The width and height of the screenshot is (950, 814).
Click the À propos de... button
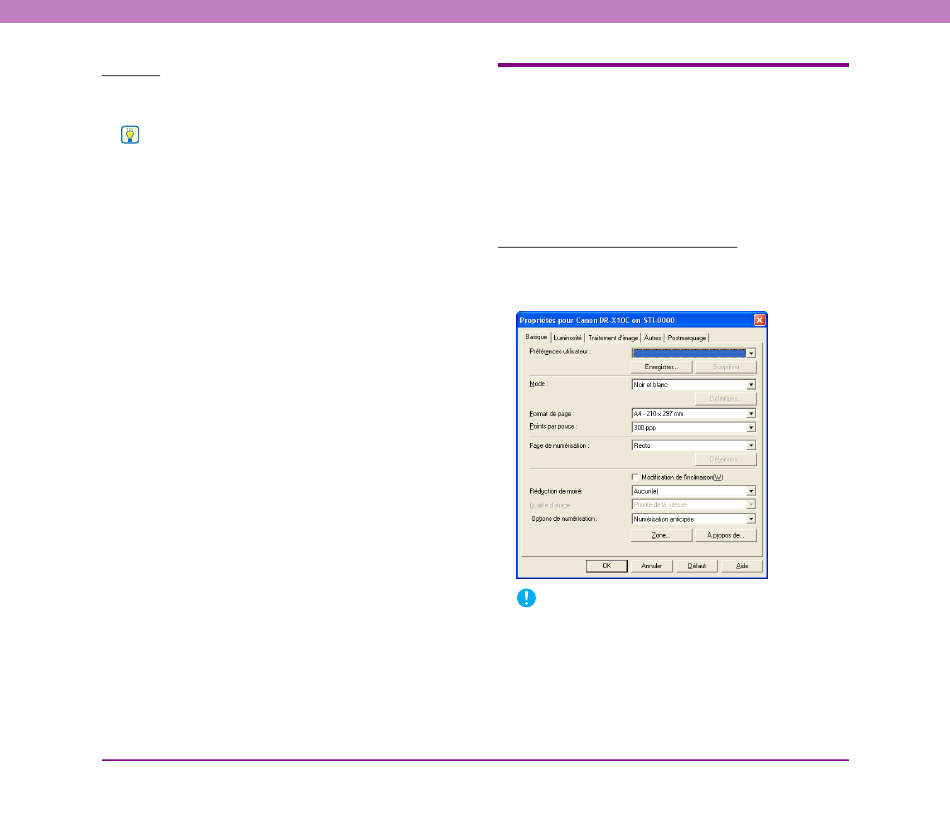pyautogui.click(x=726, y=535)
